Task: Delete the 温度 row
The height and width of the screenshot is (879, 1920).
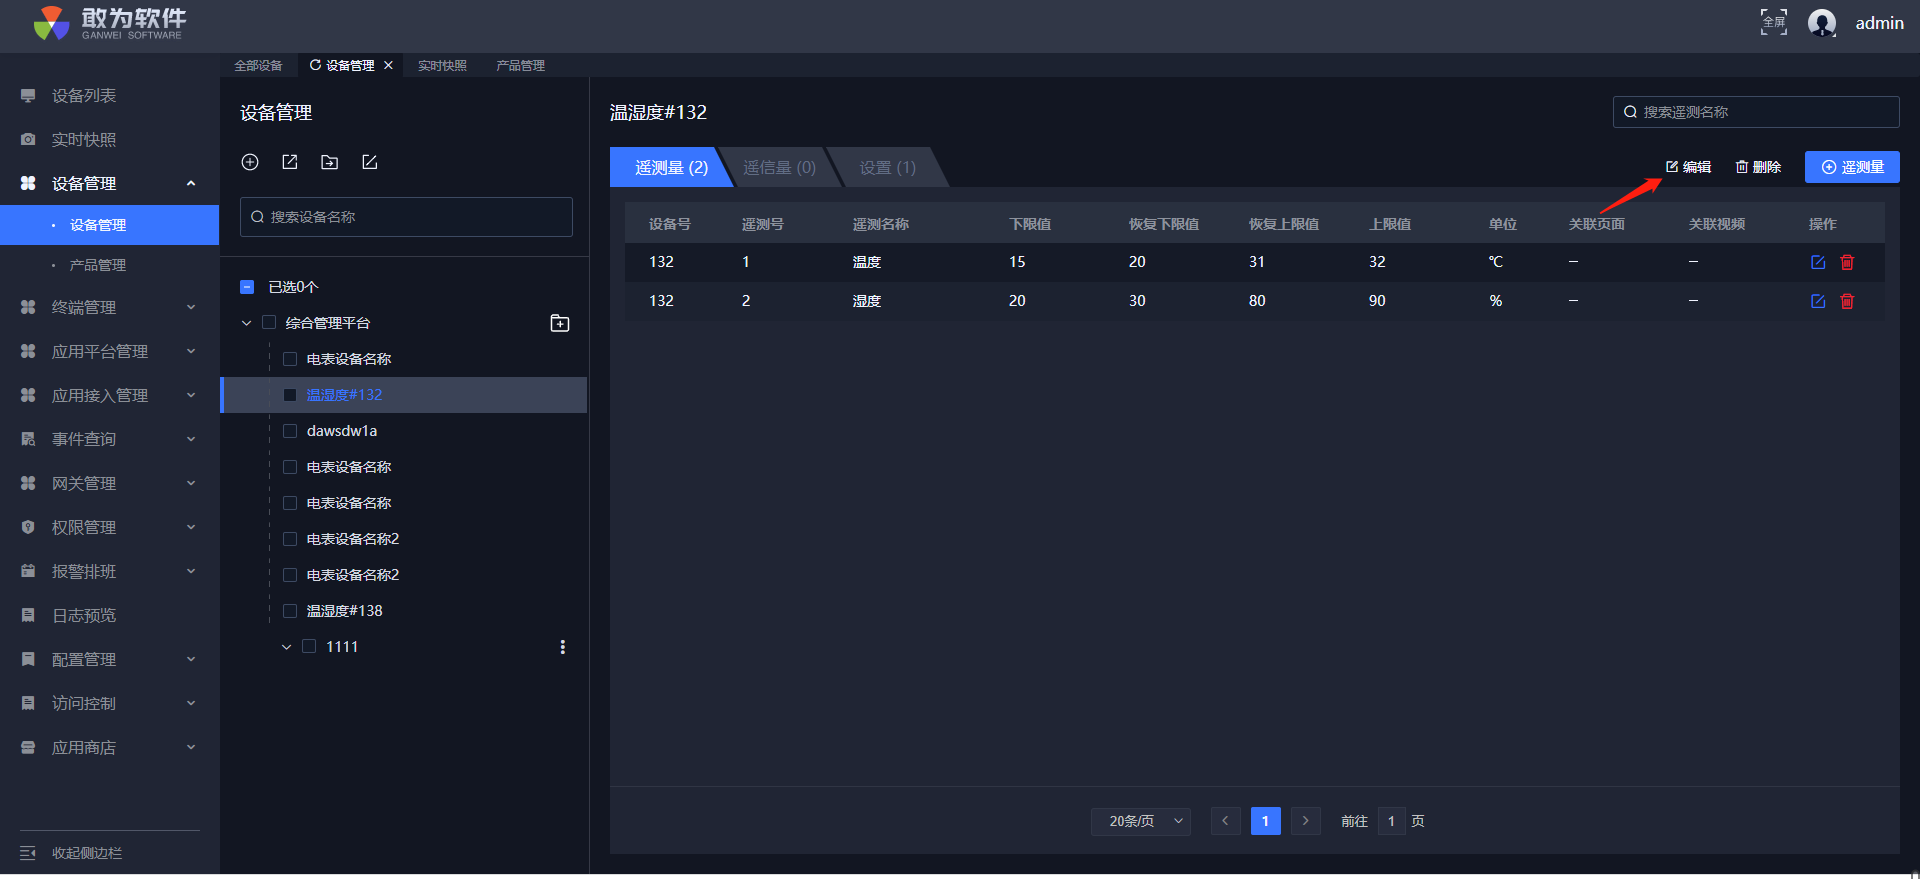Action: [x=1847, y=262]
